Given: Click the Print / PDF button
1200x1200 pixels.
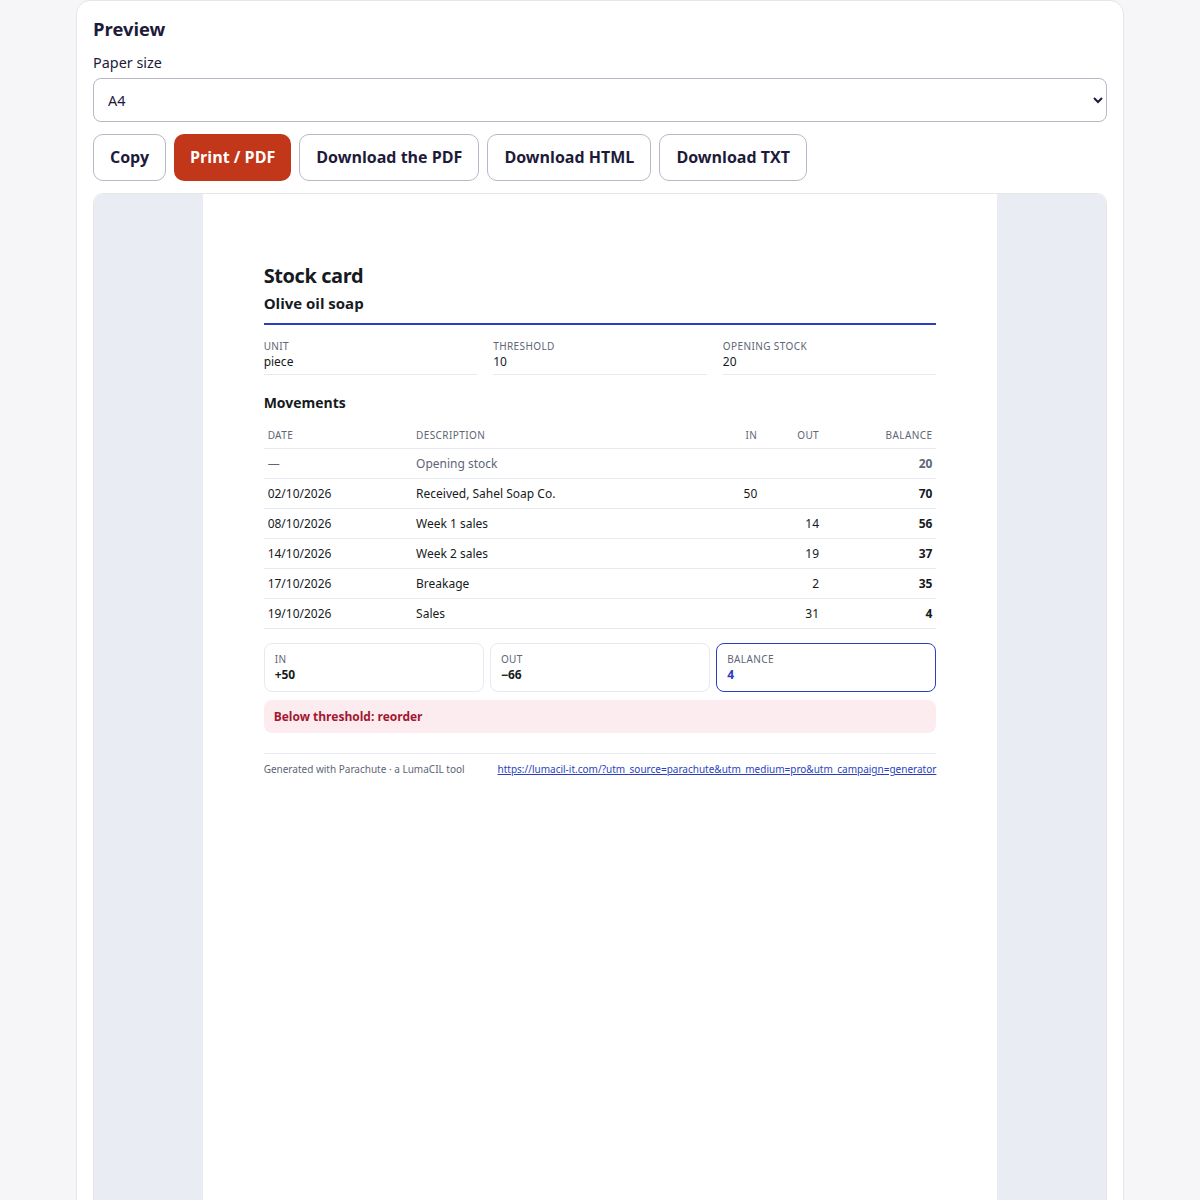Looking at the screenshot, I should 232,157.
